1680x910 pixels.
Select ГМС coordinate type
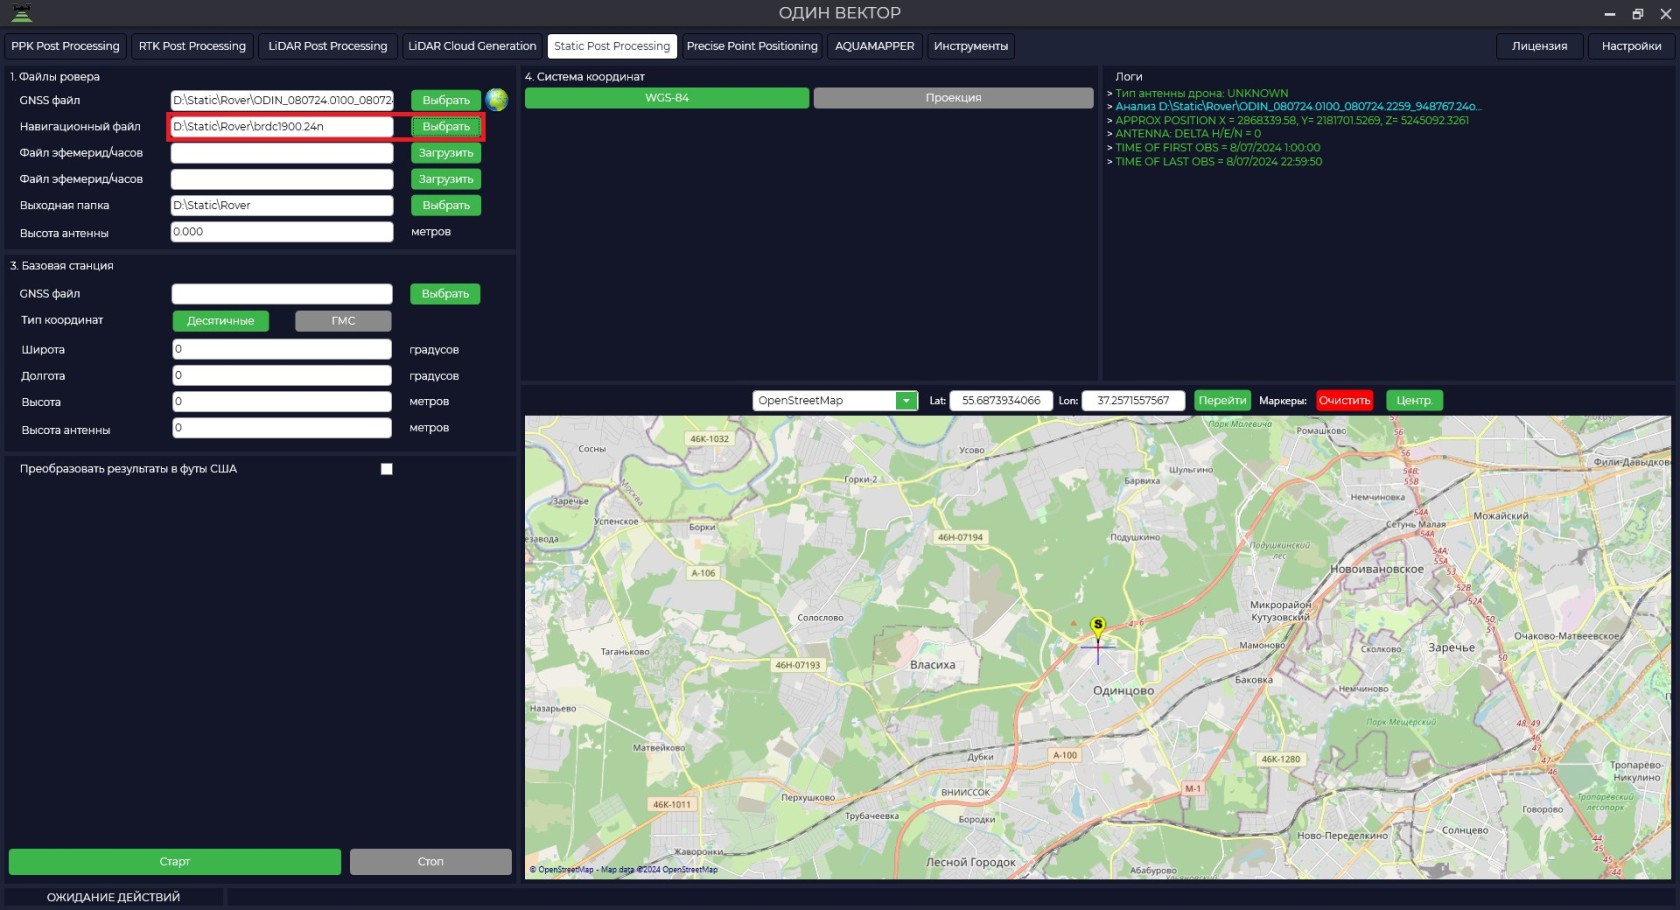click(x=343, y=321)
